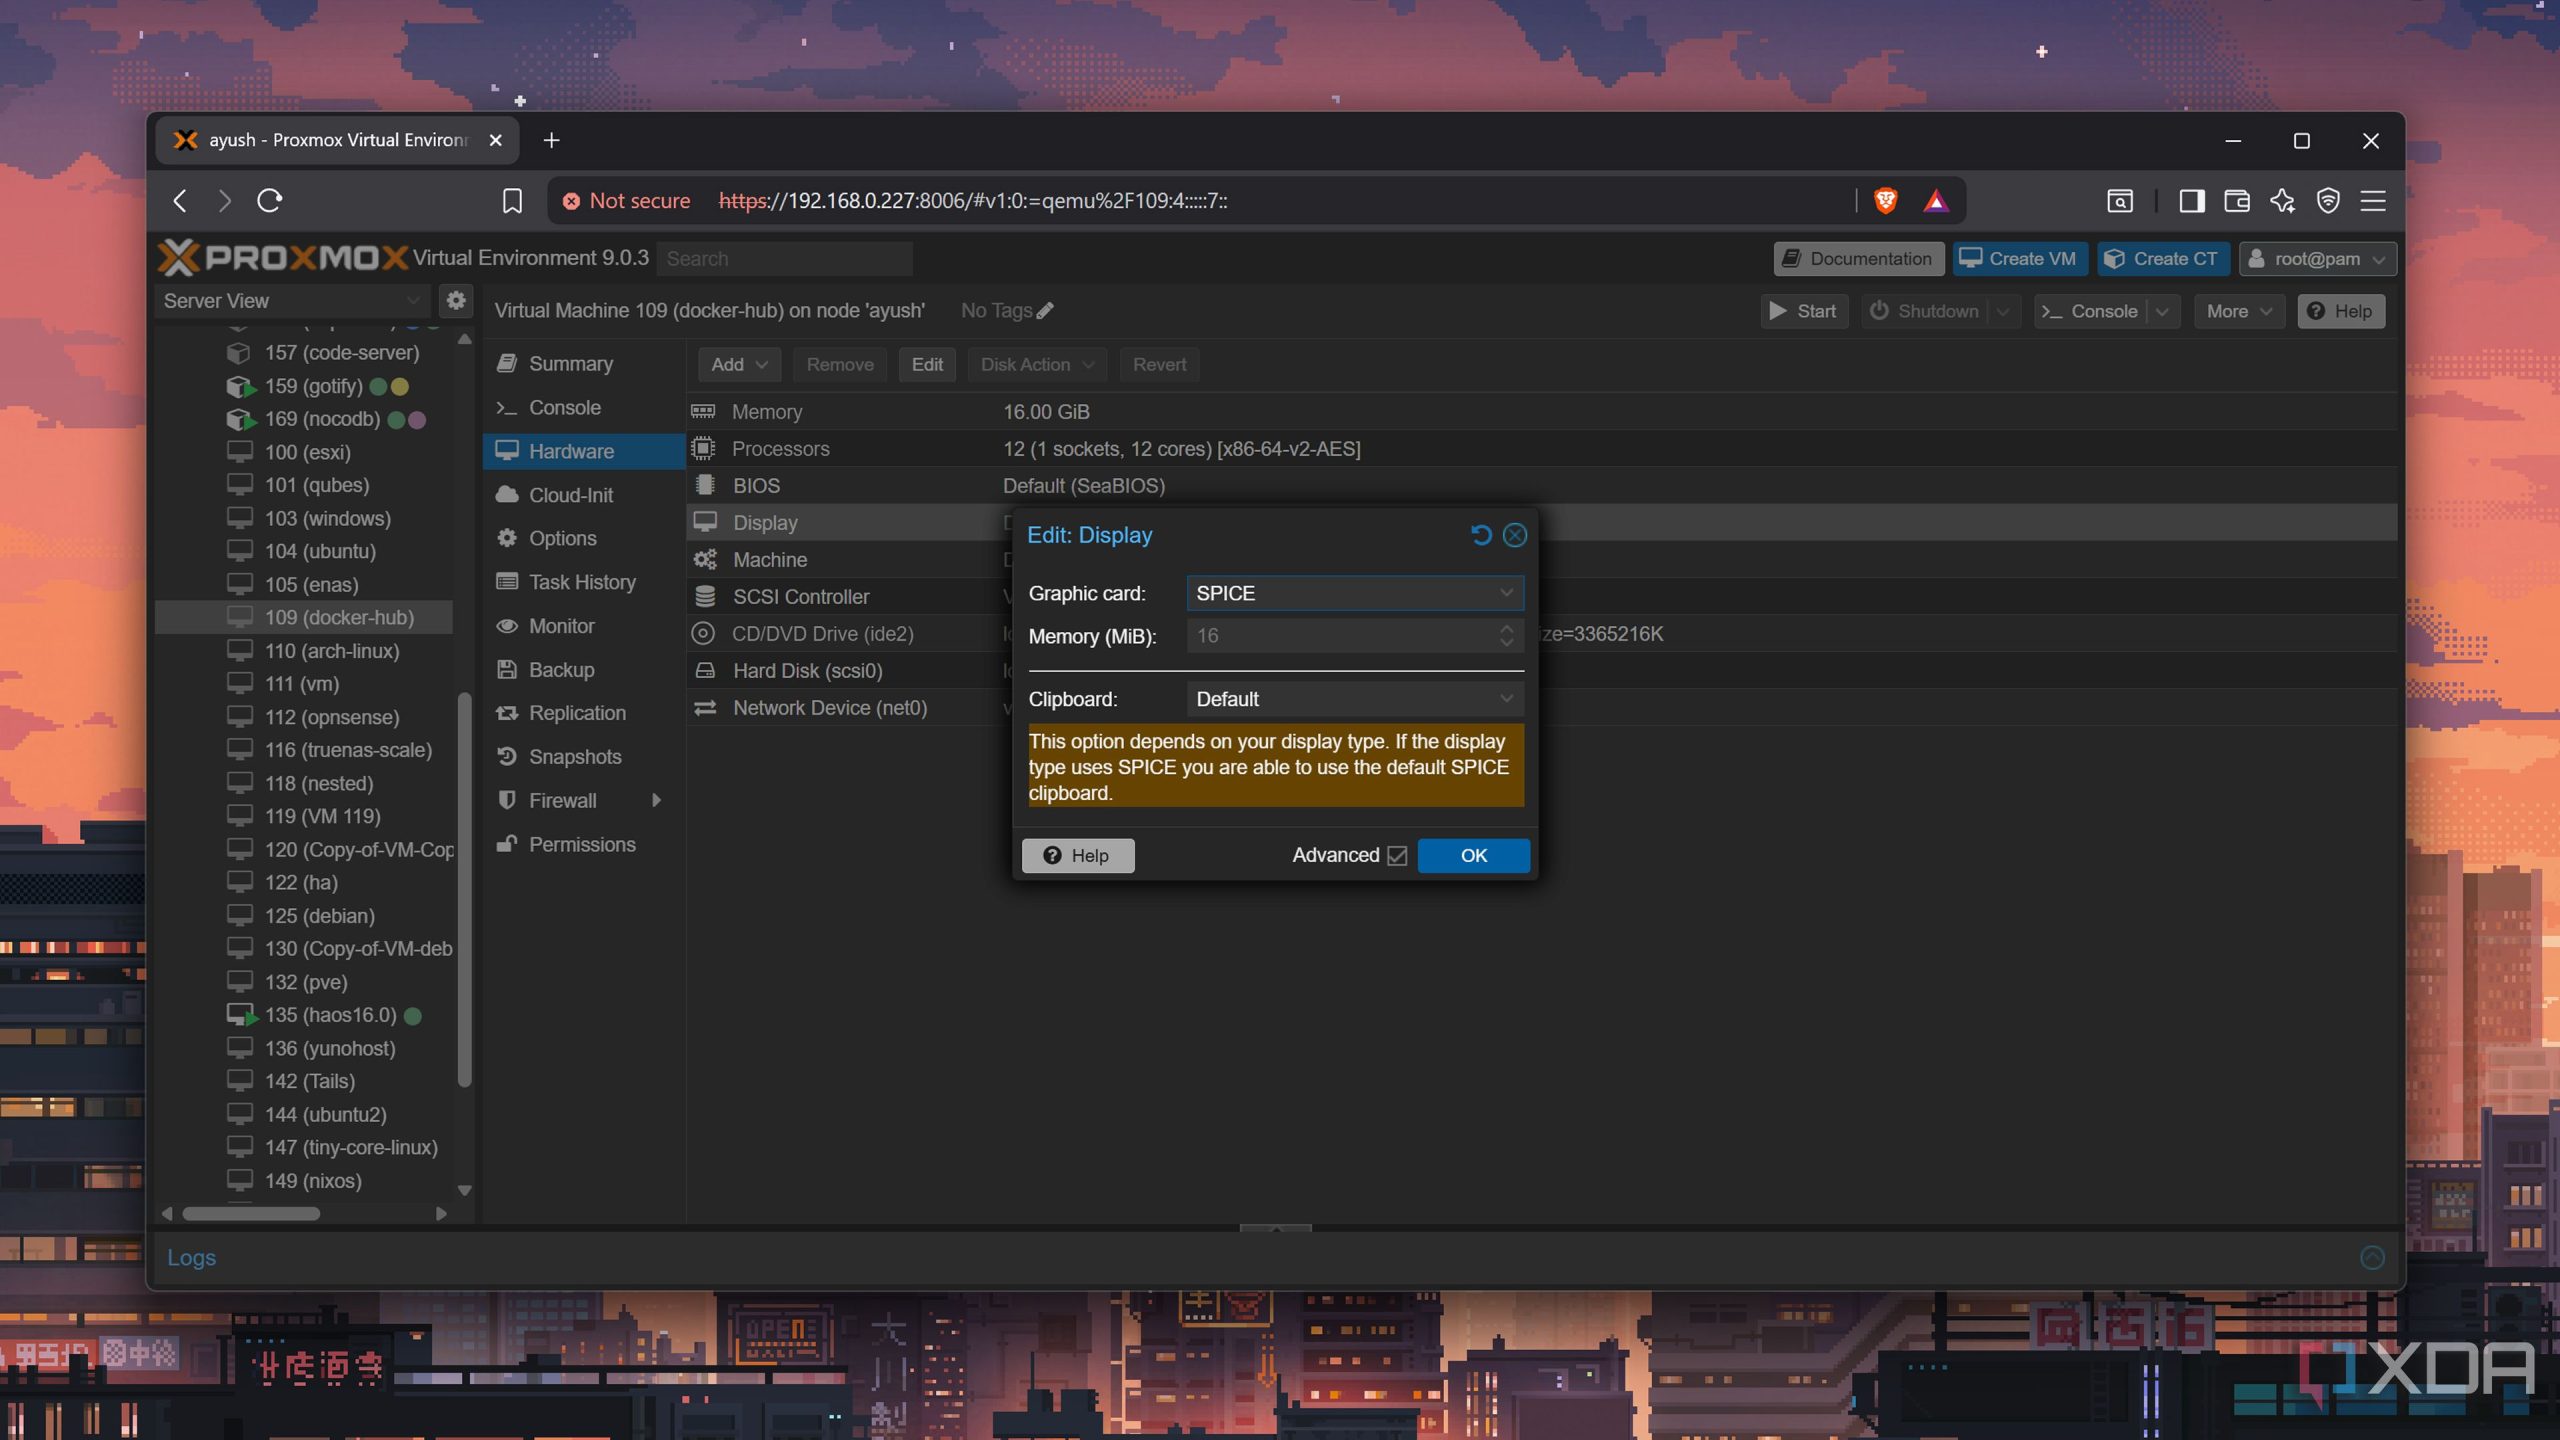
Task: Open the Add hardware dropdown
Action: pyautogui.click(x=739, y=365)
